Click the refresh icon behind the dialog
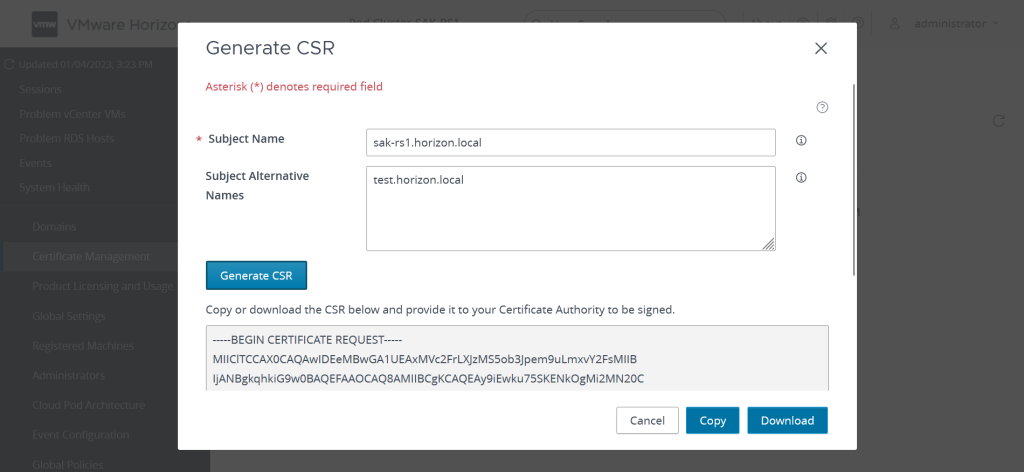Image resolution: width=1024 pixels, height=472 pixels. tap(997, 121)
